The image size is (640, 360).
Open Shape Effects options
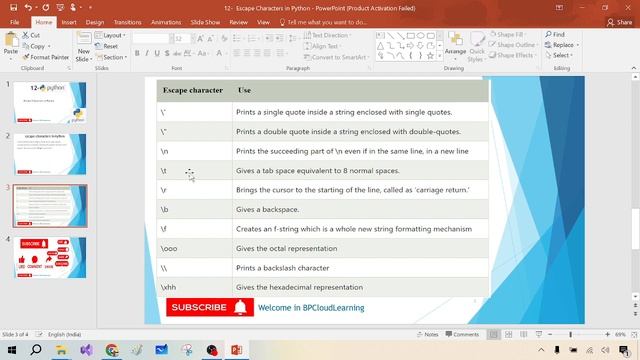pyautogui.click(x=512, y=55)
